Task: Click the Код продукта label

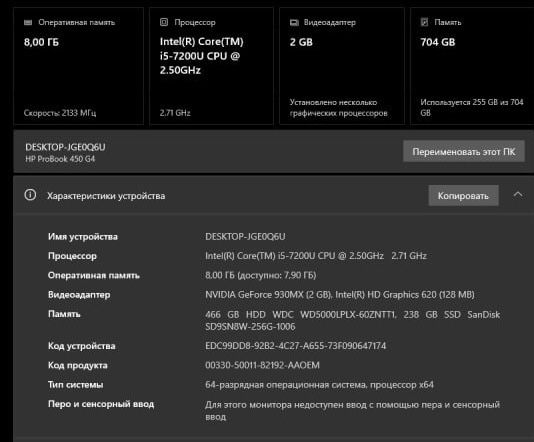Action: tap(78, 365)
